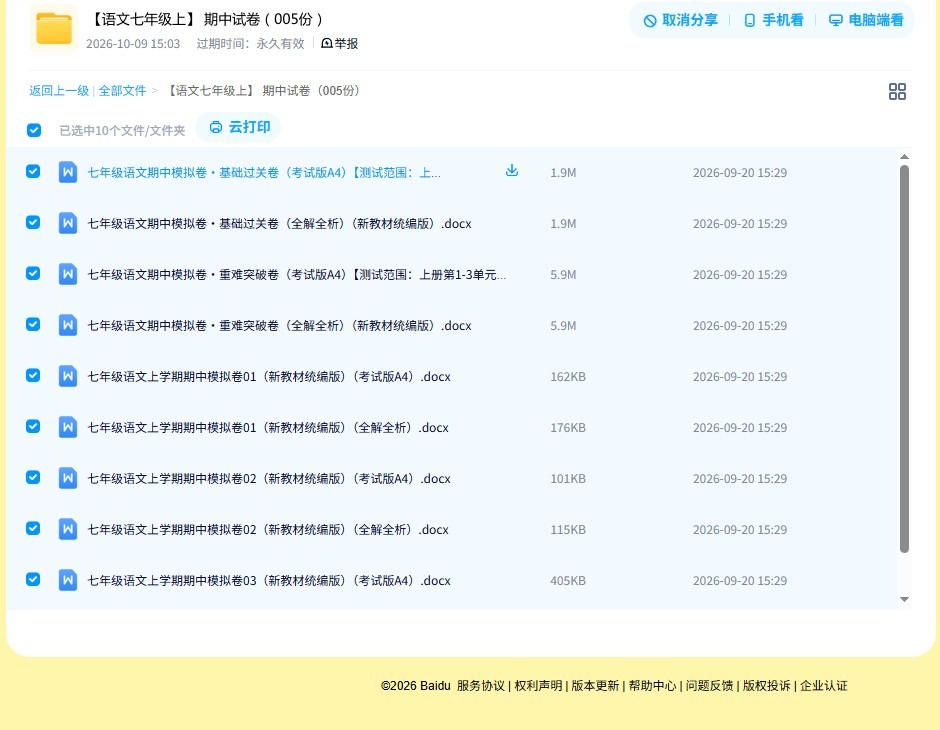
Task: Report this share via 举报
Action: click(340, 43)
